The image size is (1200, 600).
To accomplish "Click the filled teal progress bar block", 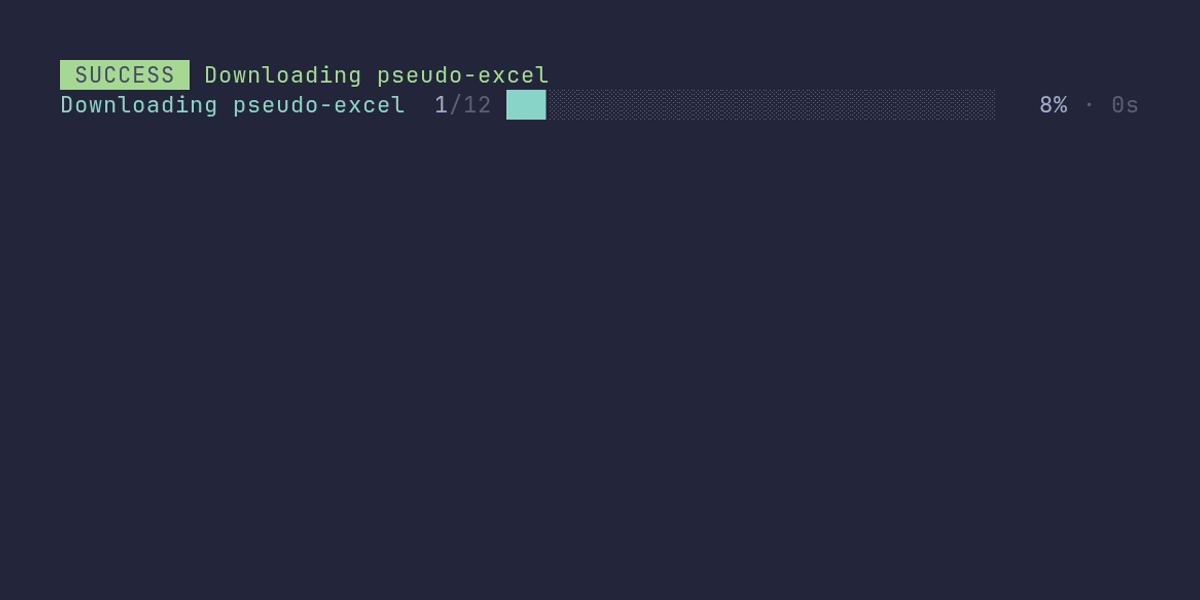I will point(526,105).
